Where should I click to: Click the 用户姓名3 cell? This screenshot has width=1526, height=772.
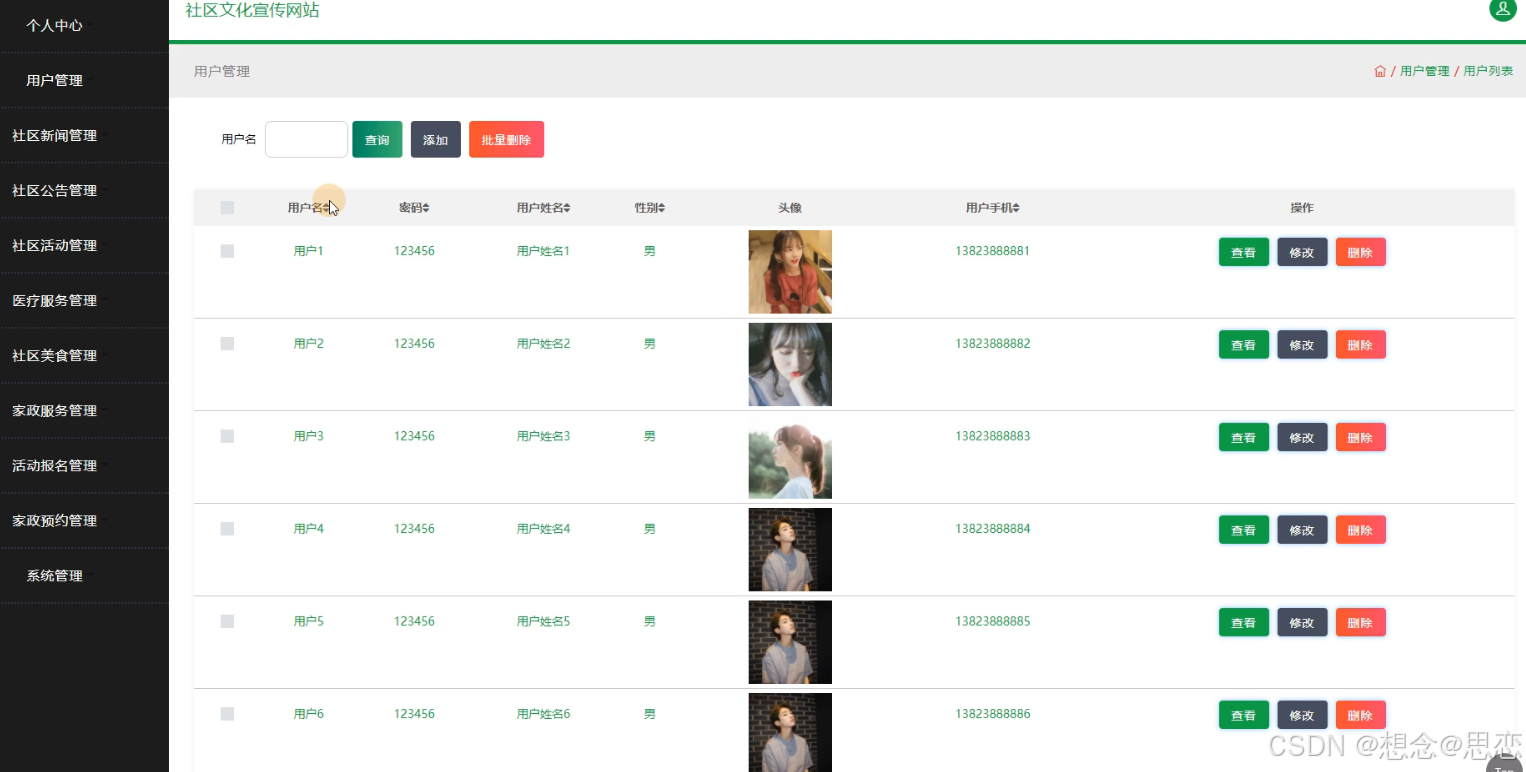(x=543, y=436)
